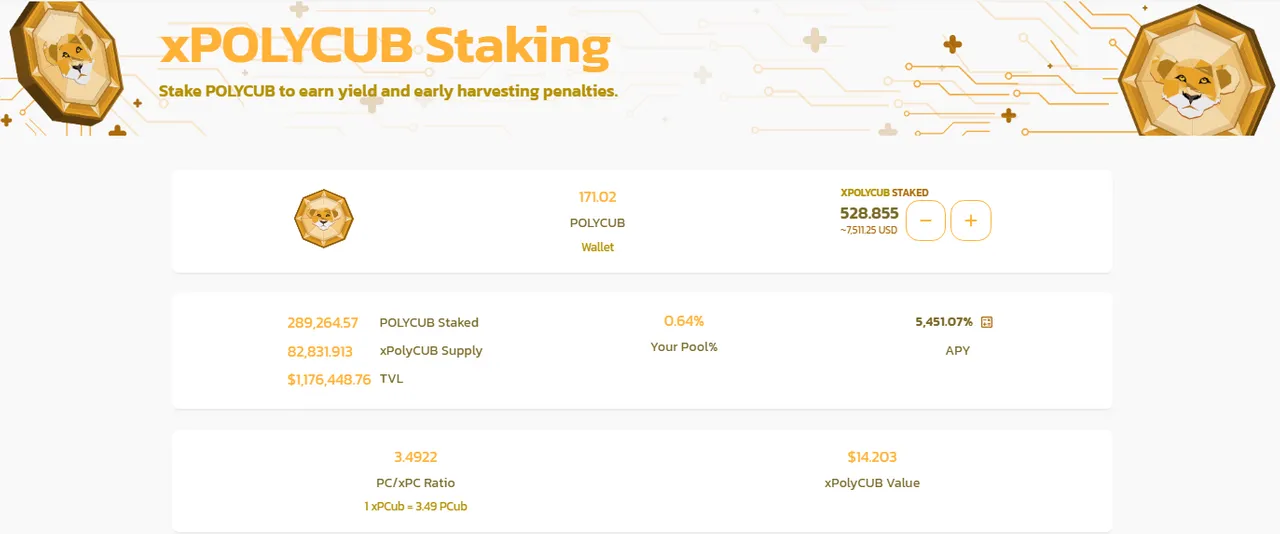Open the APY calculator icon

pyautogui.click(x=987, y=322)
